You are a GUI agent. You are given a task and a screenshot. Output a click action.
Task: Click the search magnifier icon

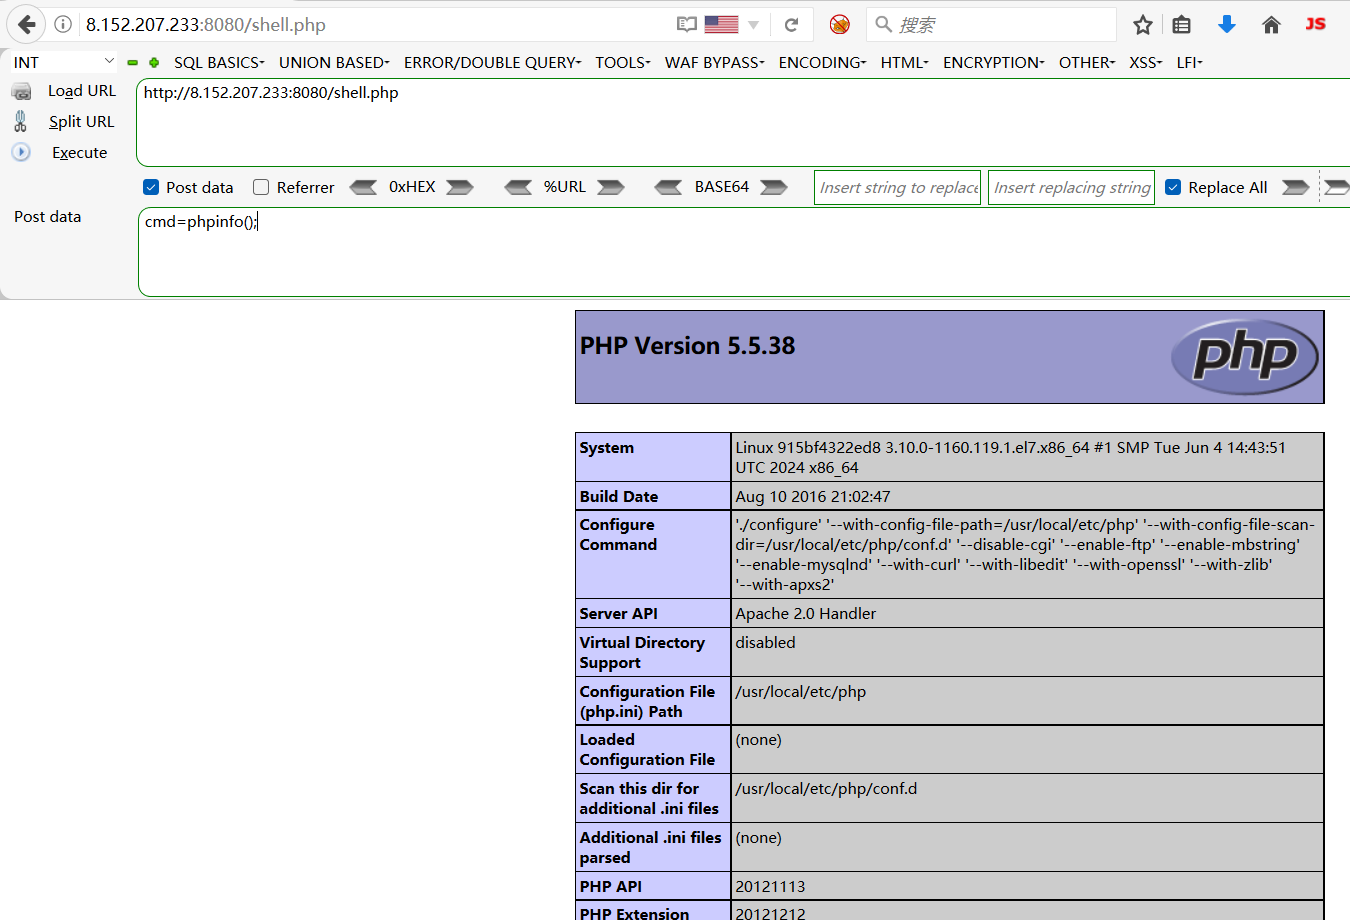pyautogui.click(x=883, y=24)
